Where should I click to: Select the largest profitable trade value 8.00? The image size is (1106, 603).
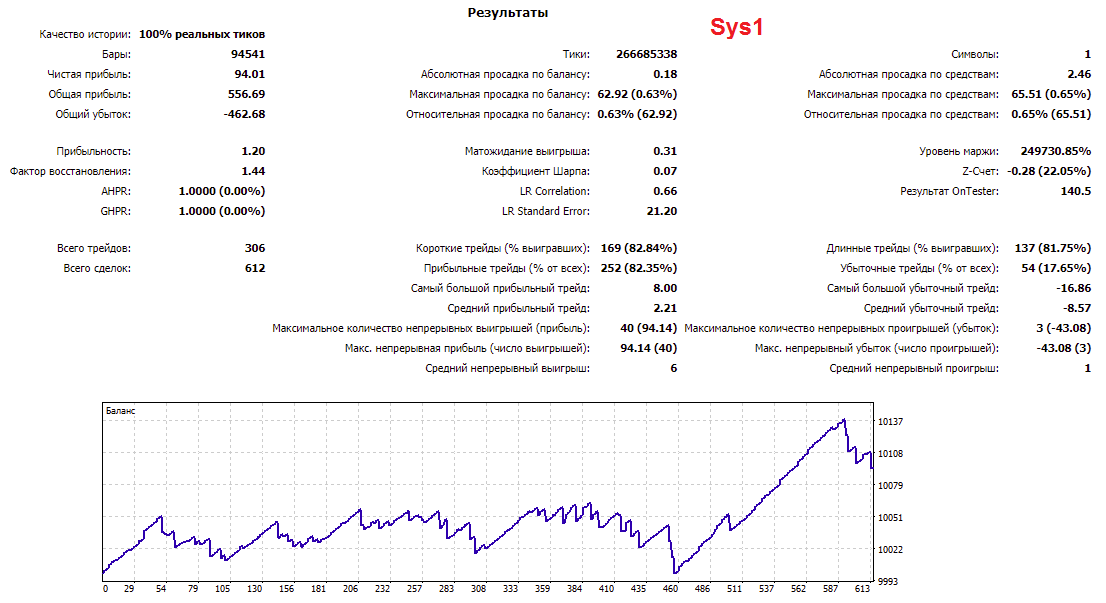tap(665, 288)
